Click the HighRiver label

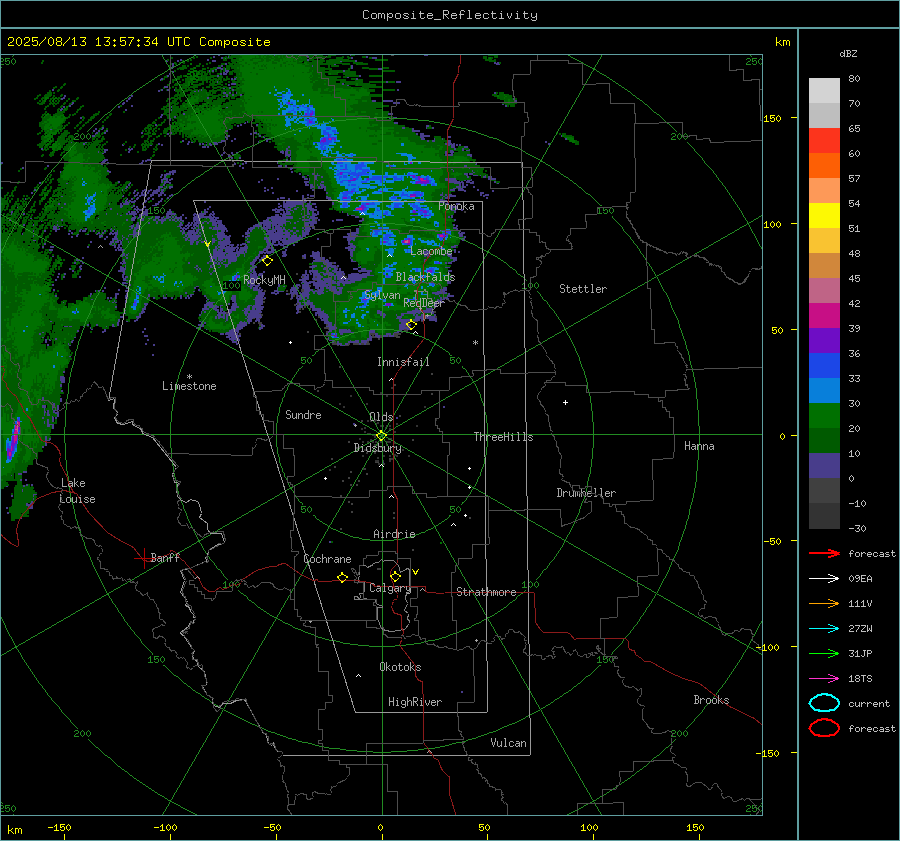coord(415,702)
